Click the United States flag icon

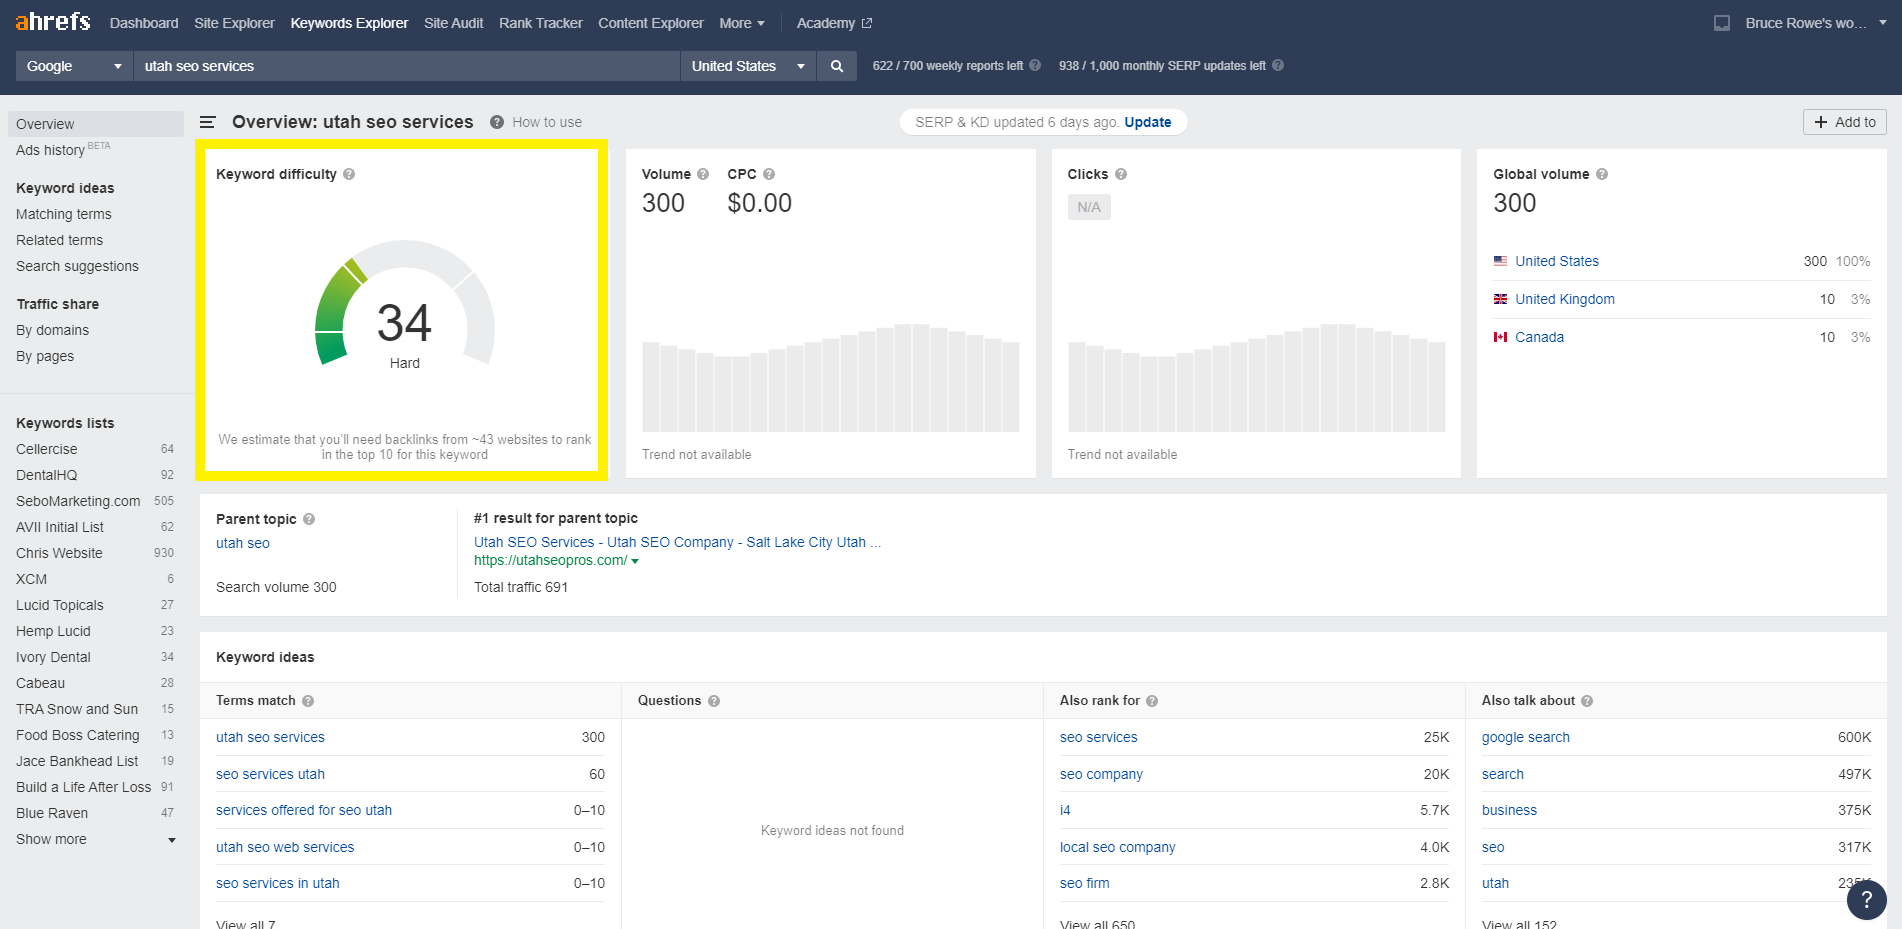coord(1500,261)
